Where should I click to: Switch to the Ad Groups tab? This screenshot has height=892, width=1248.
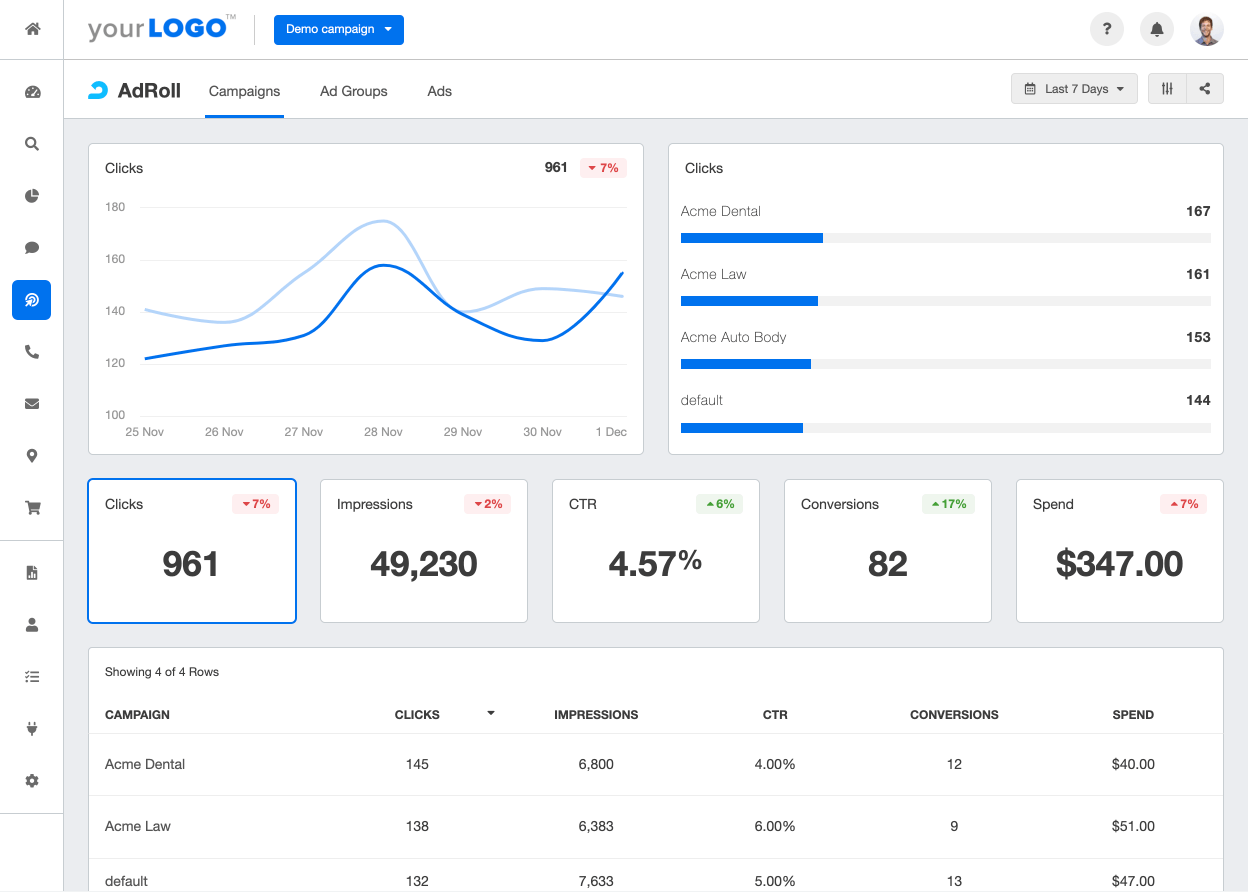(353, 91)
